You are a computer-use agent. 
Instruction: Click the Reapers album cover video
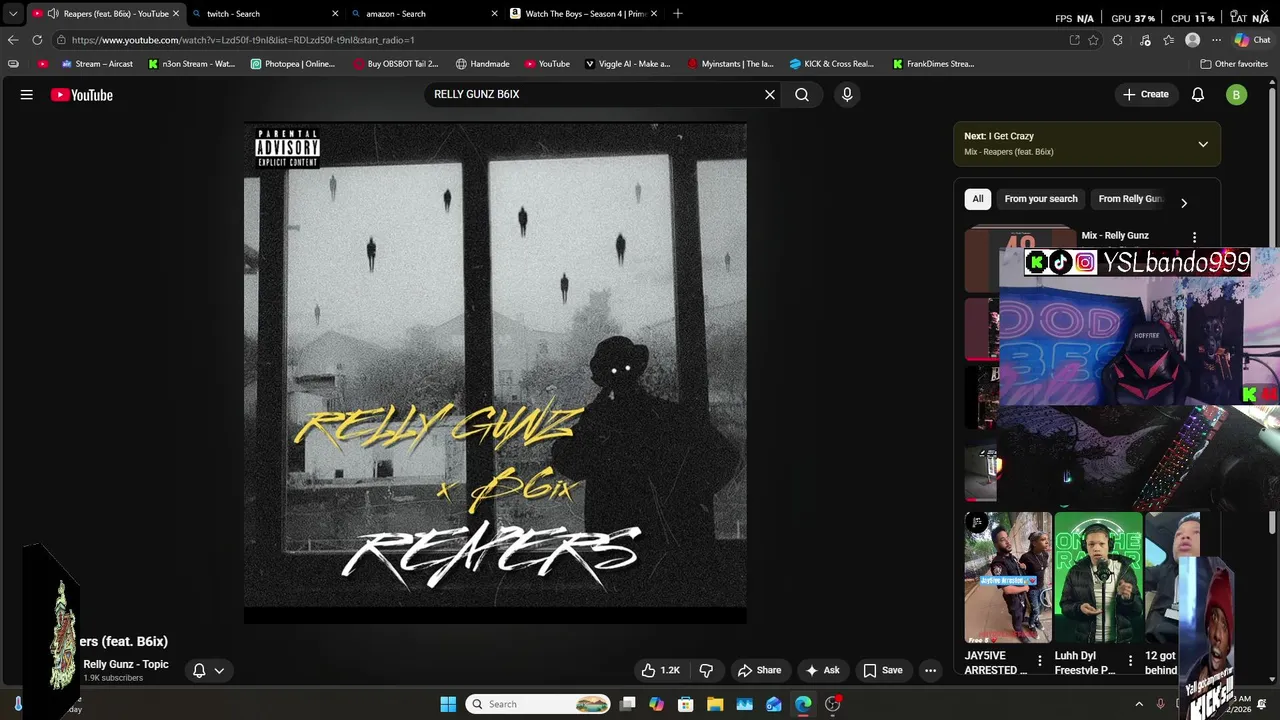495,373
